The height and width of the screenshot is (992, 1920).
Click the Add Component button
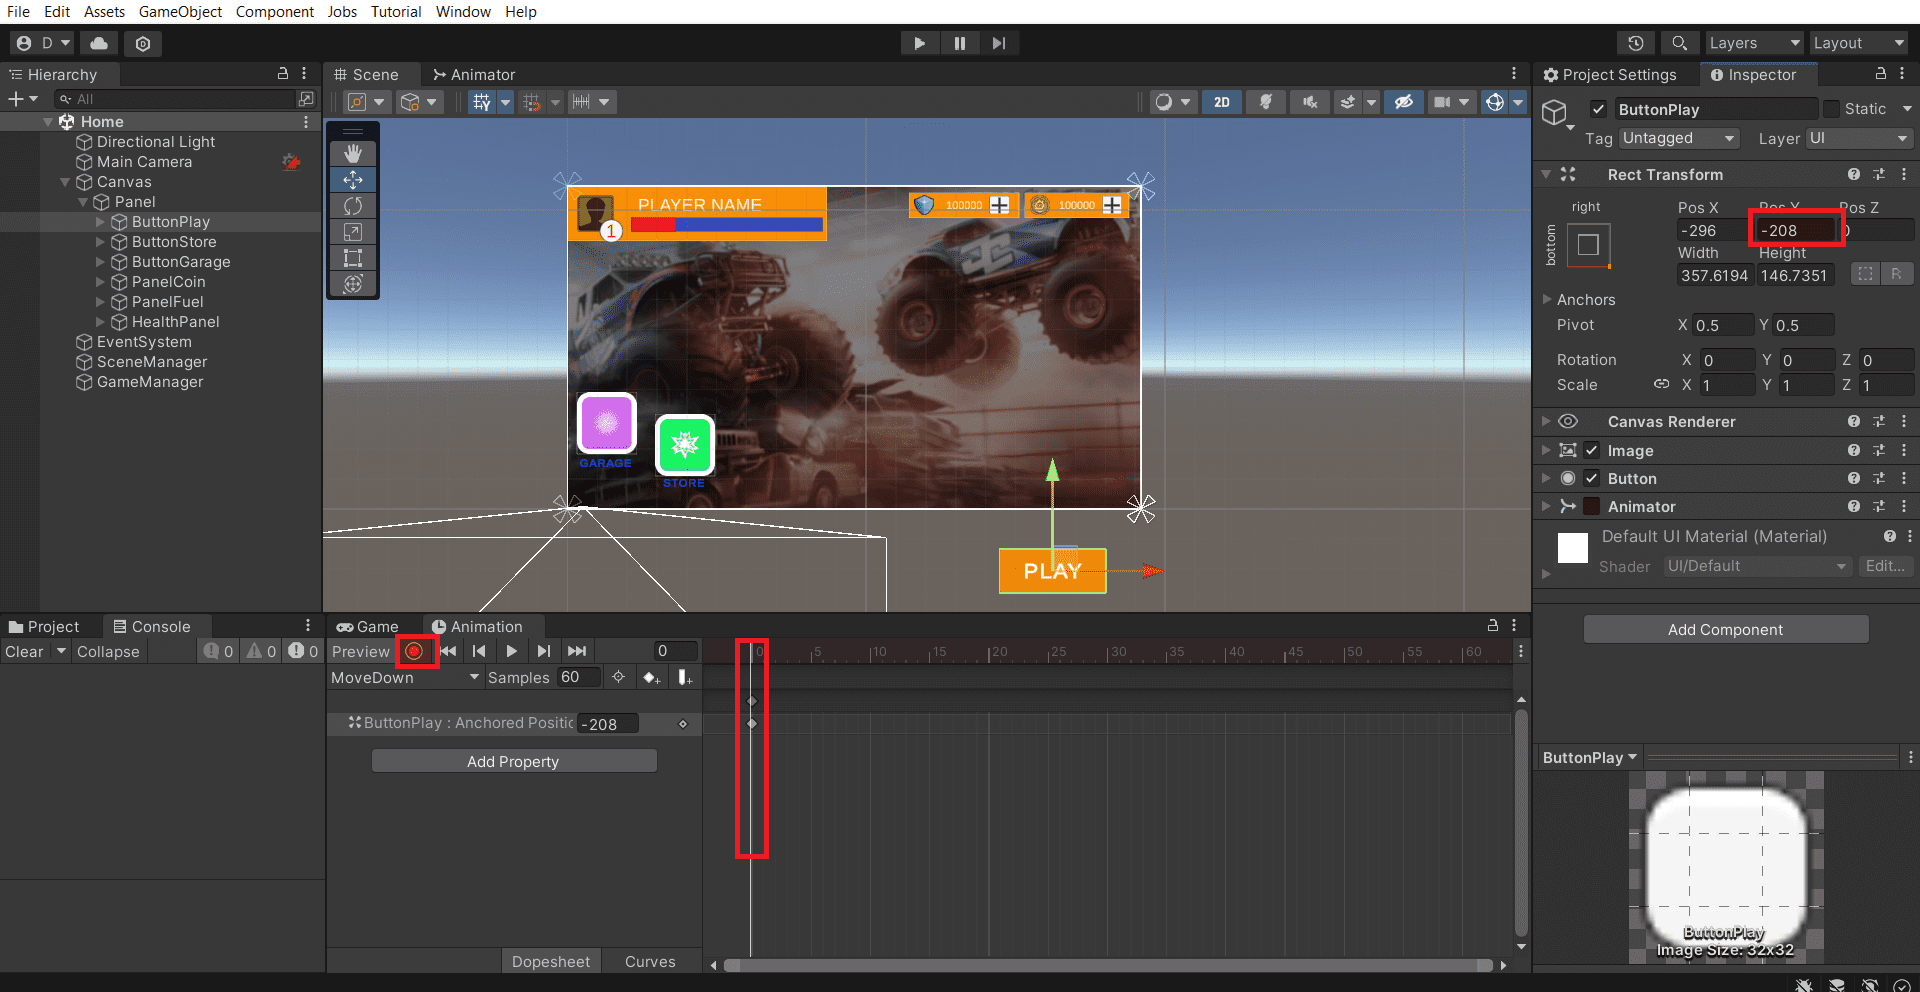pos(1725,629)
